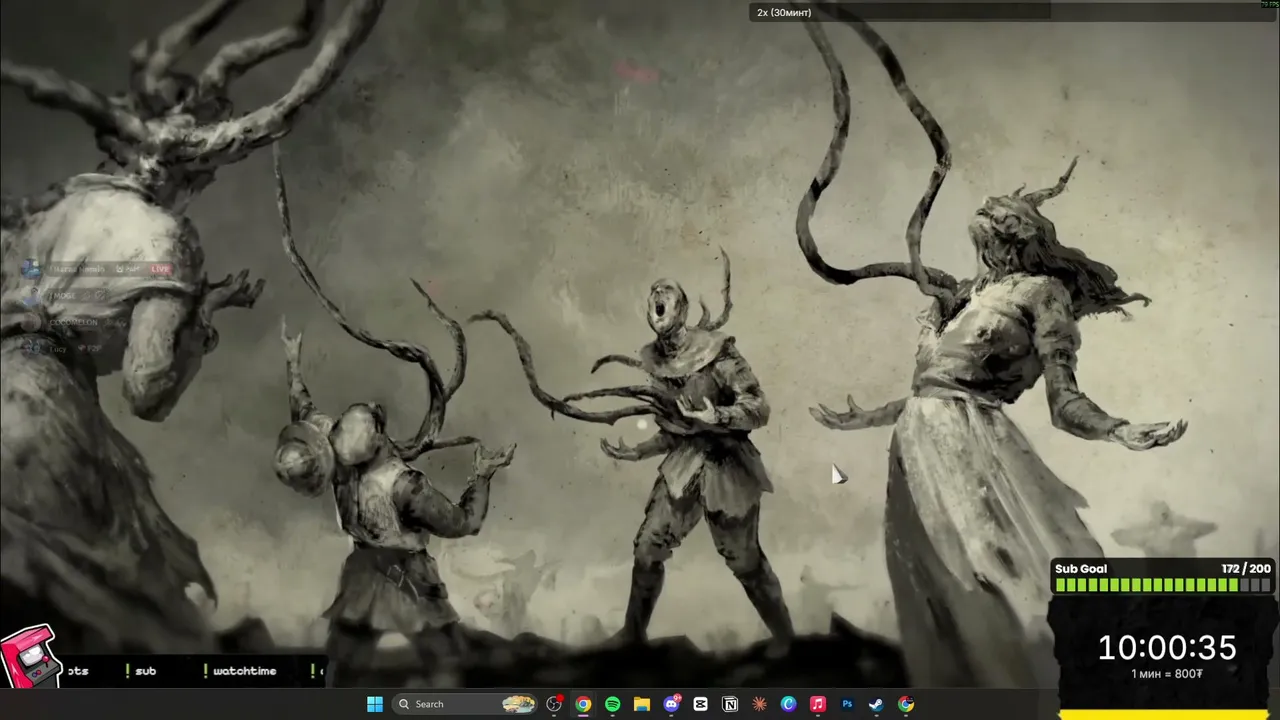The width and height of the screenshot is (1280, 720).
Task: Switch to the active Google Chrome window
Action: [x=583, y=704]
